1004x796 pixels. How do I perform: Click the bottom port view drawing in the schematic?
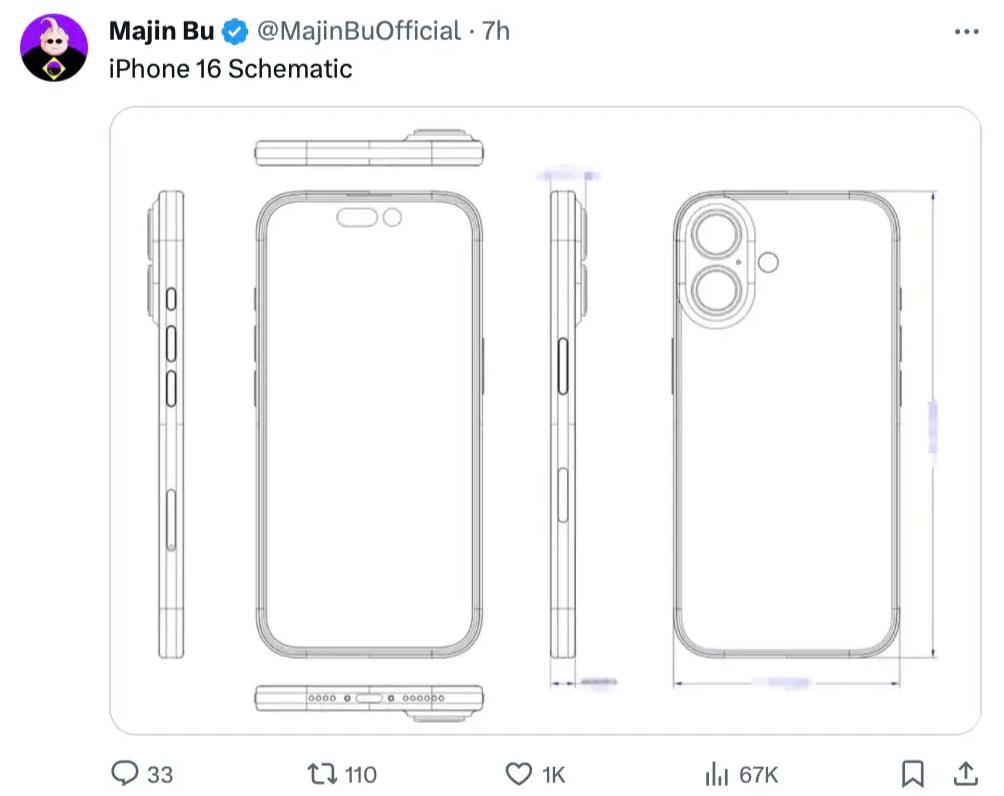click(368, 698)
